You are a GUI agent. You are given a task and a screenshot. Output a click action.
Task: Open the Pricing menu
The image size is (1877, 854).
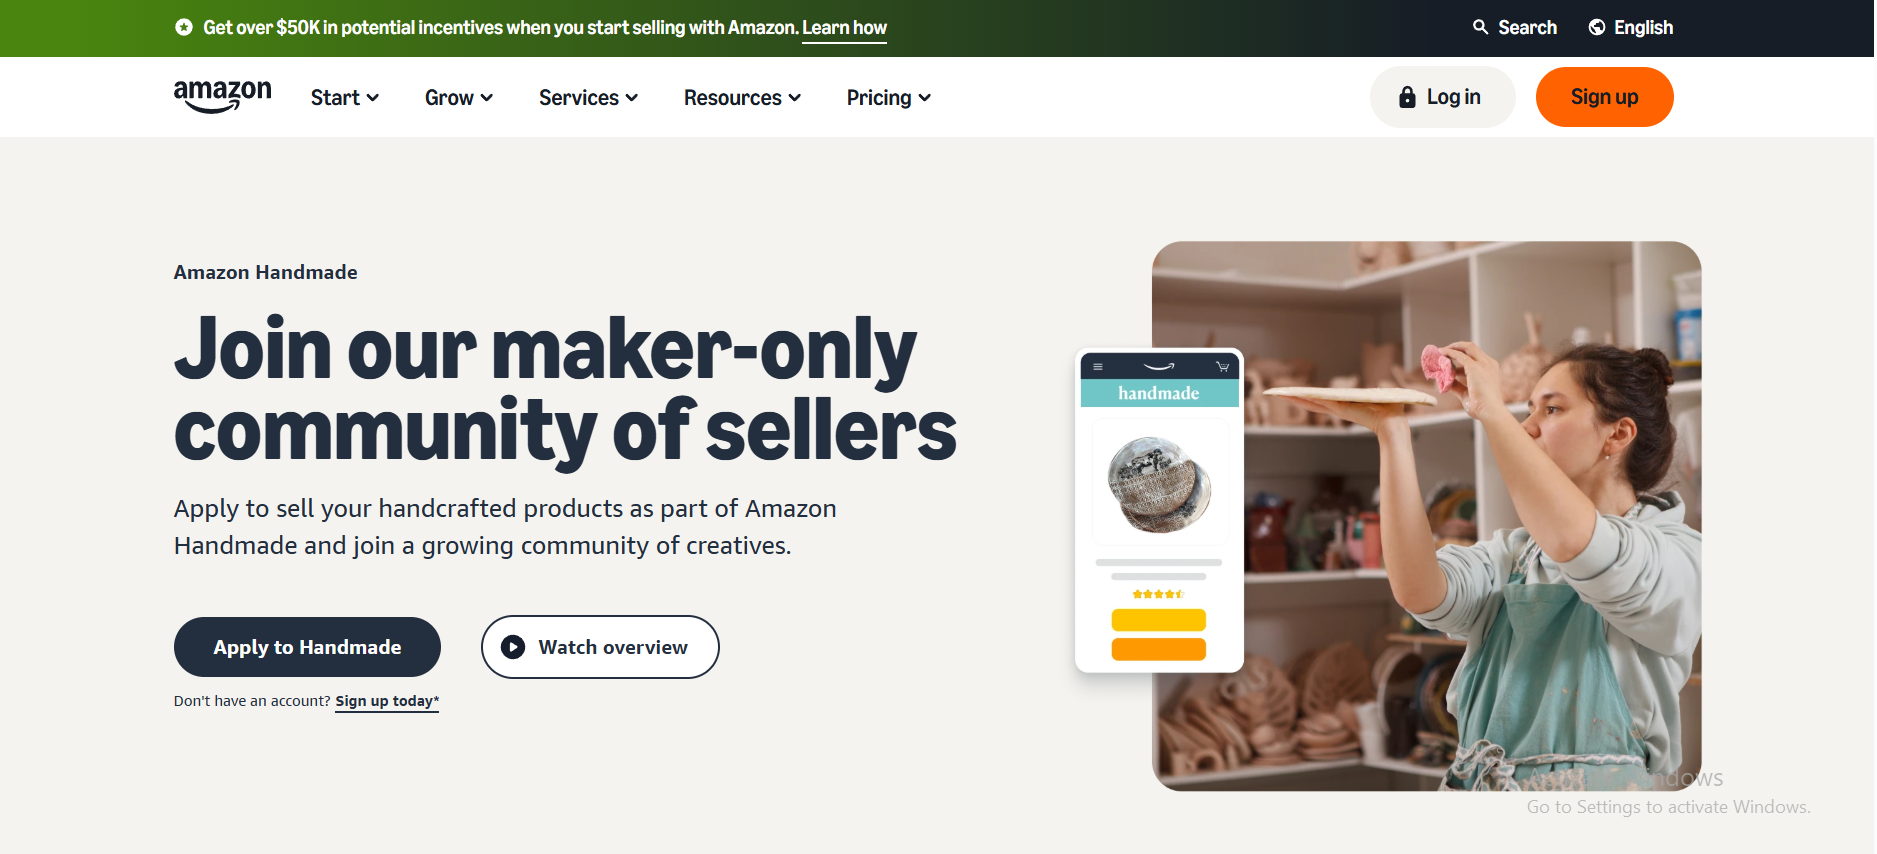(888, 97)
